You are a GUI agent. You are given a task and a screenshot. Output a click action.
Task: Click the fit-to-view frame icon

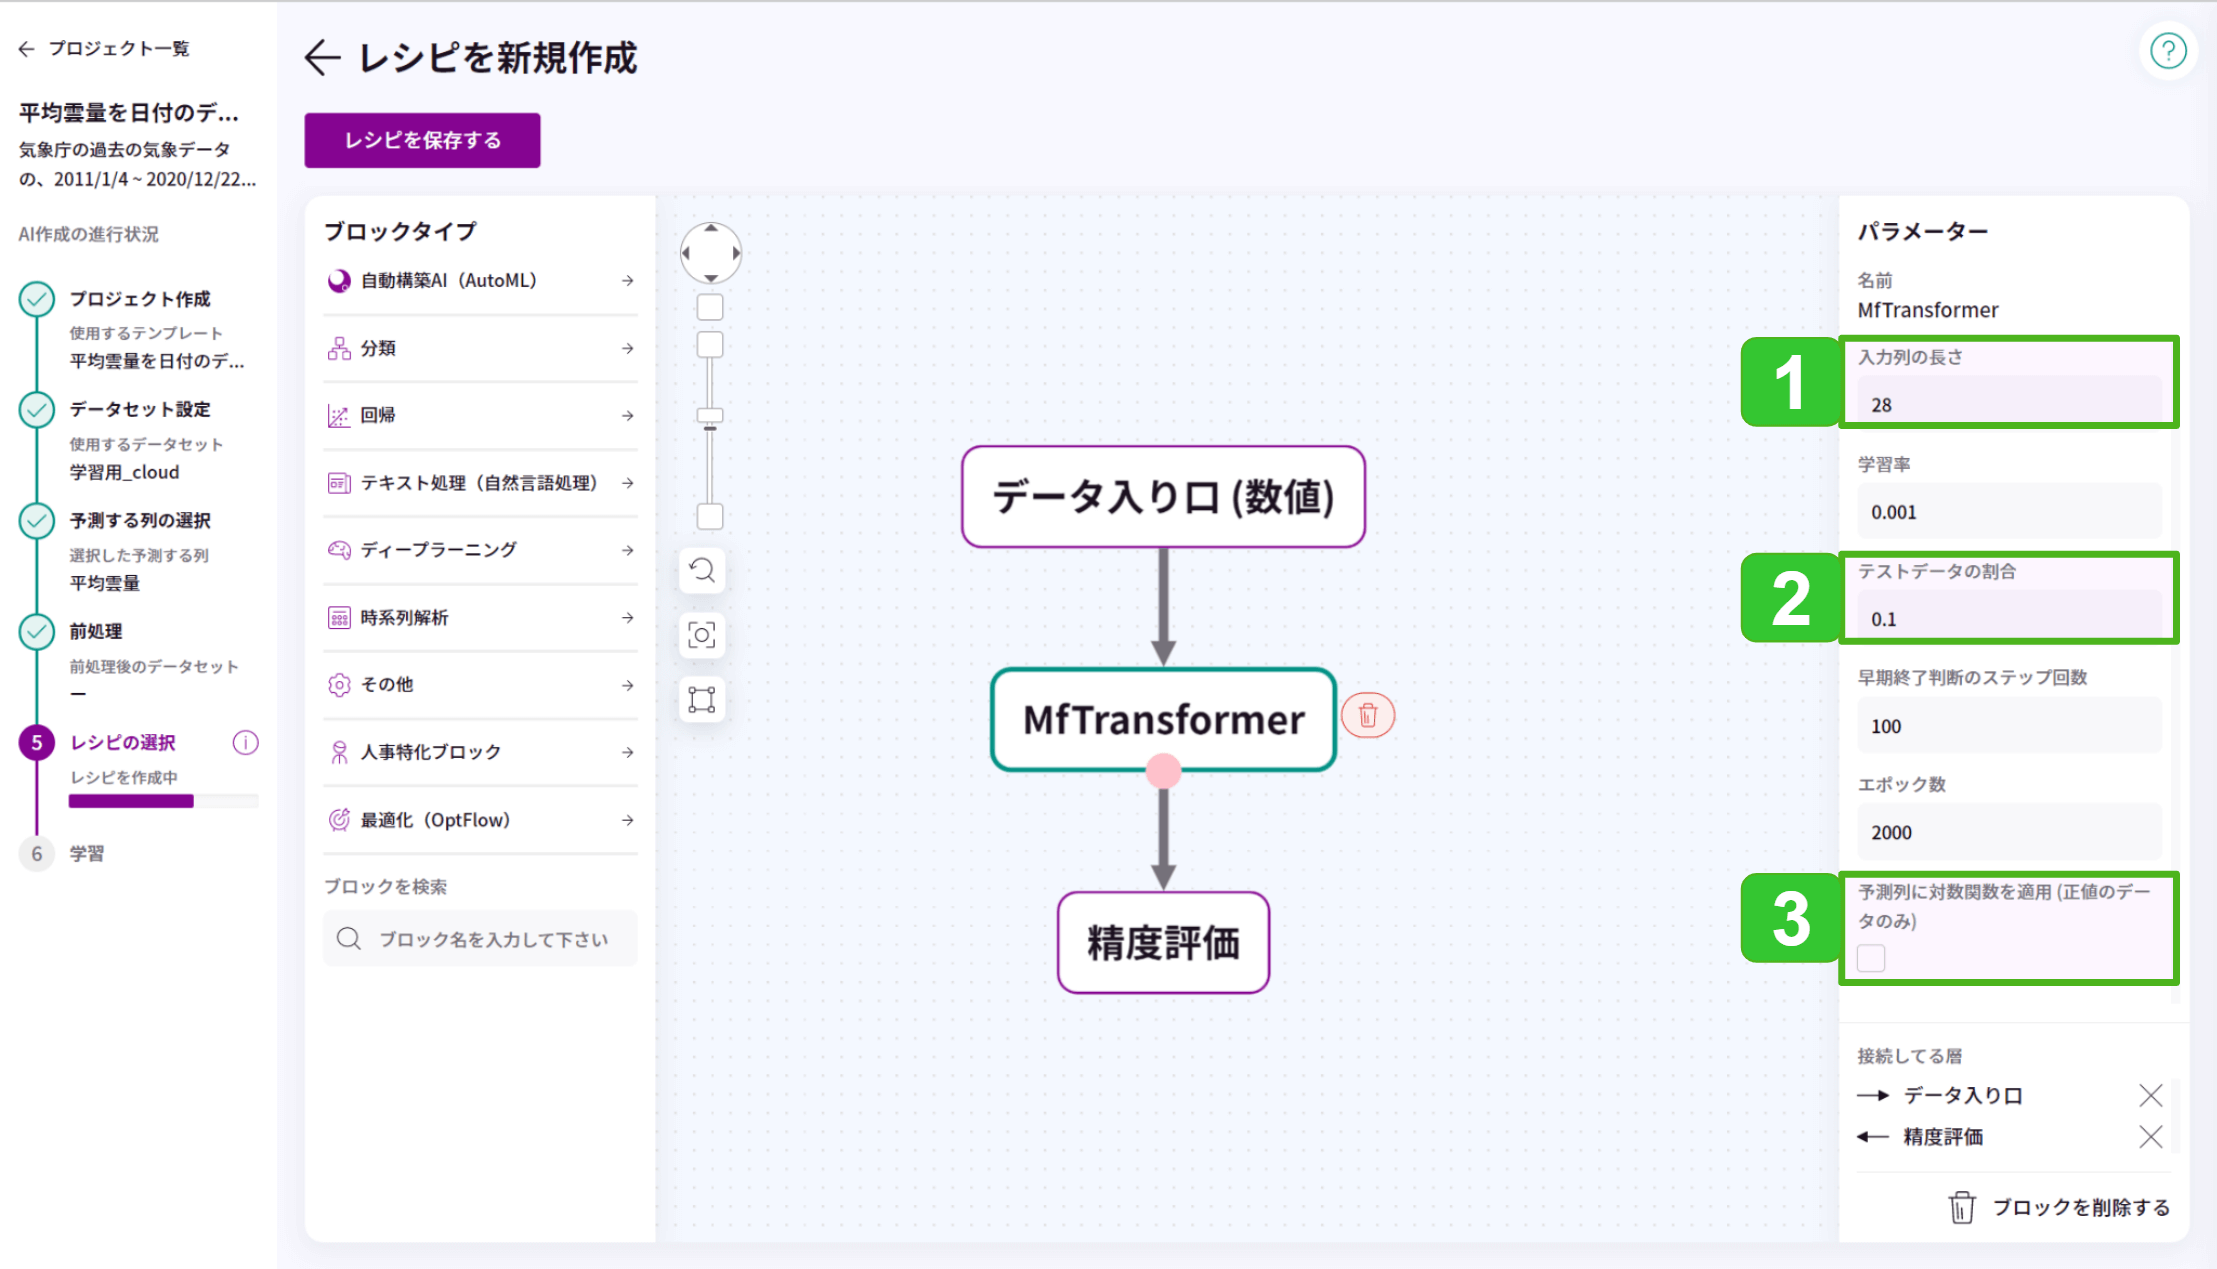[702, 699]
